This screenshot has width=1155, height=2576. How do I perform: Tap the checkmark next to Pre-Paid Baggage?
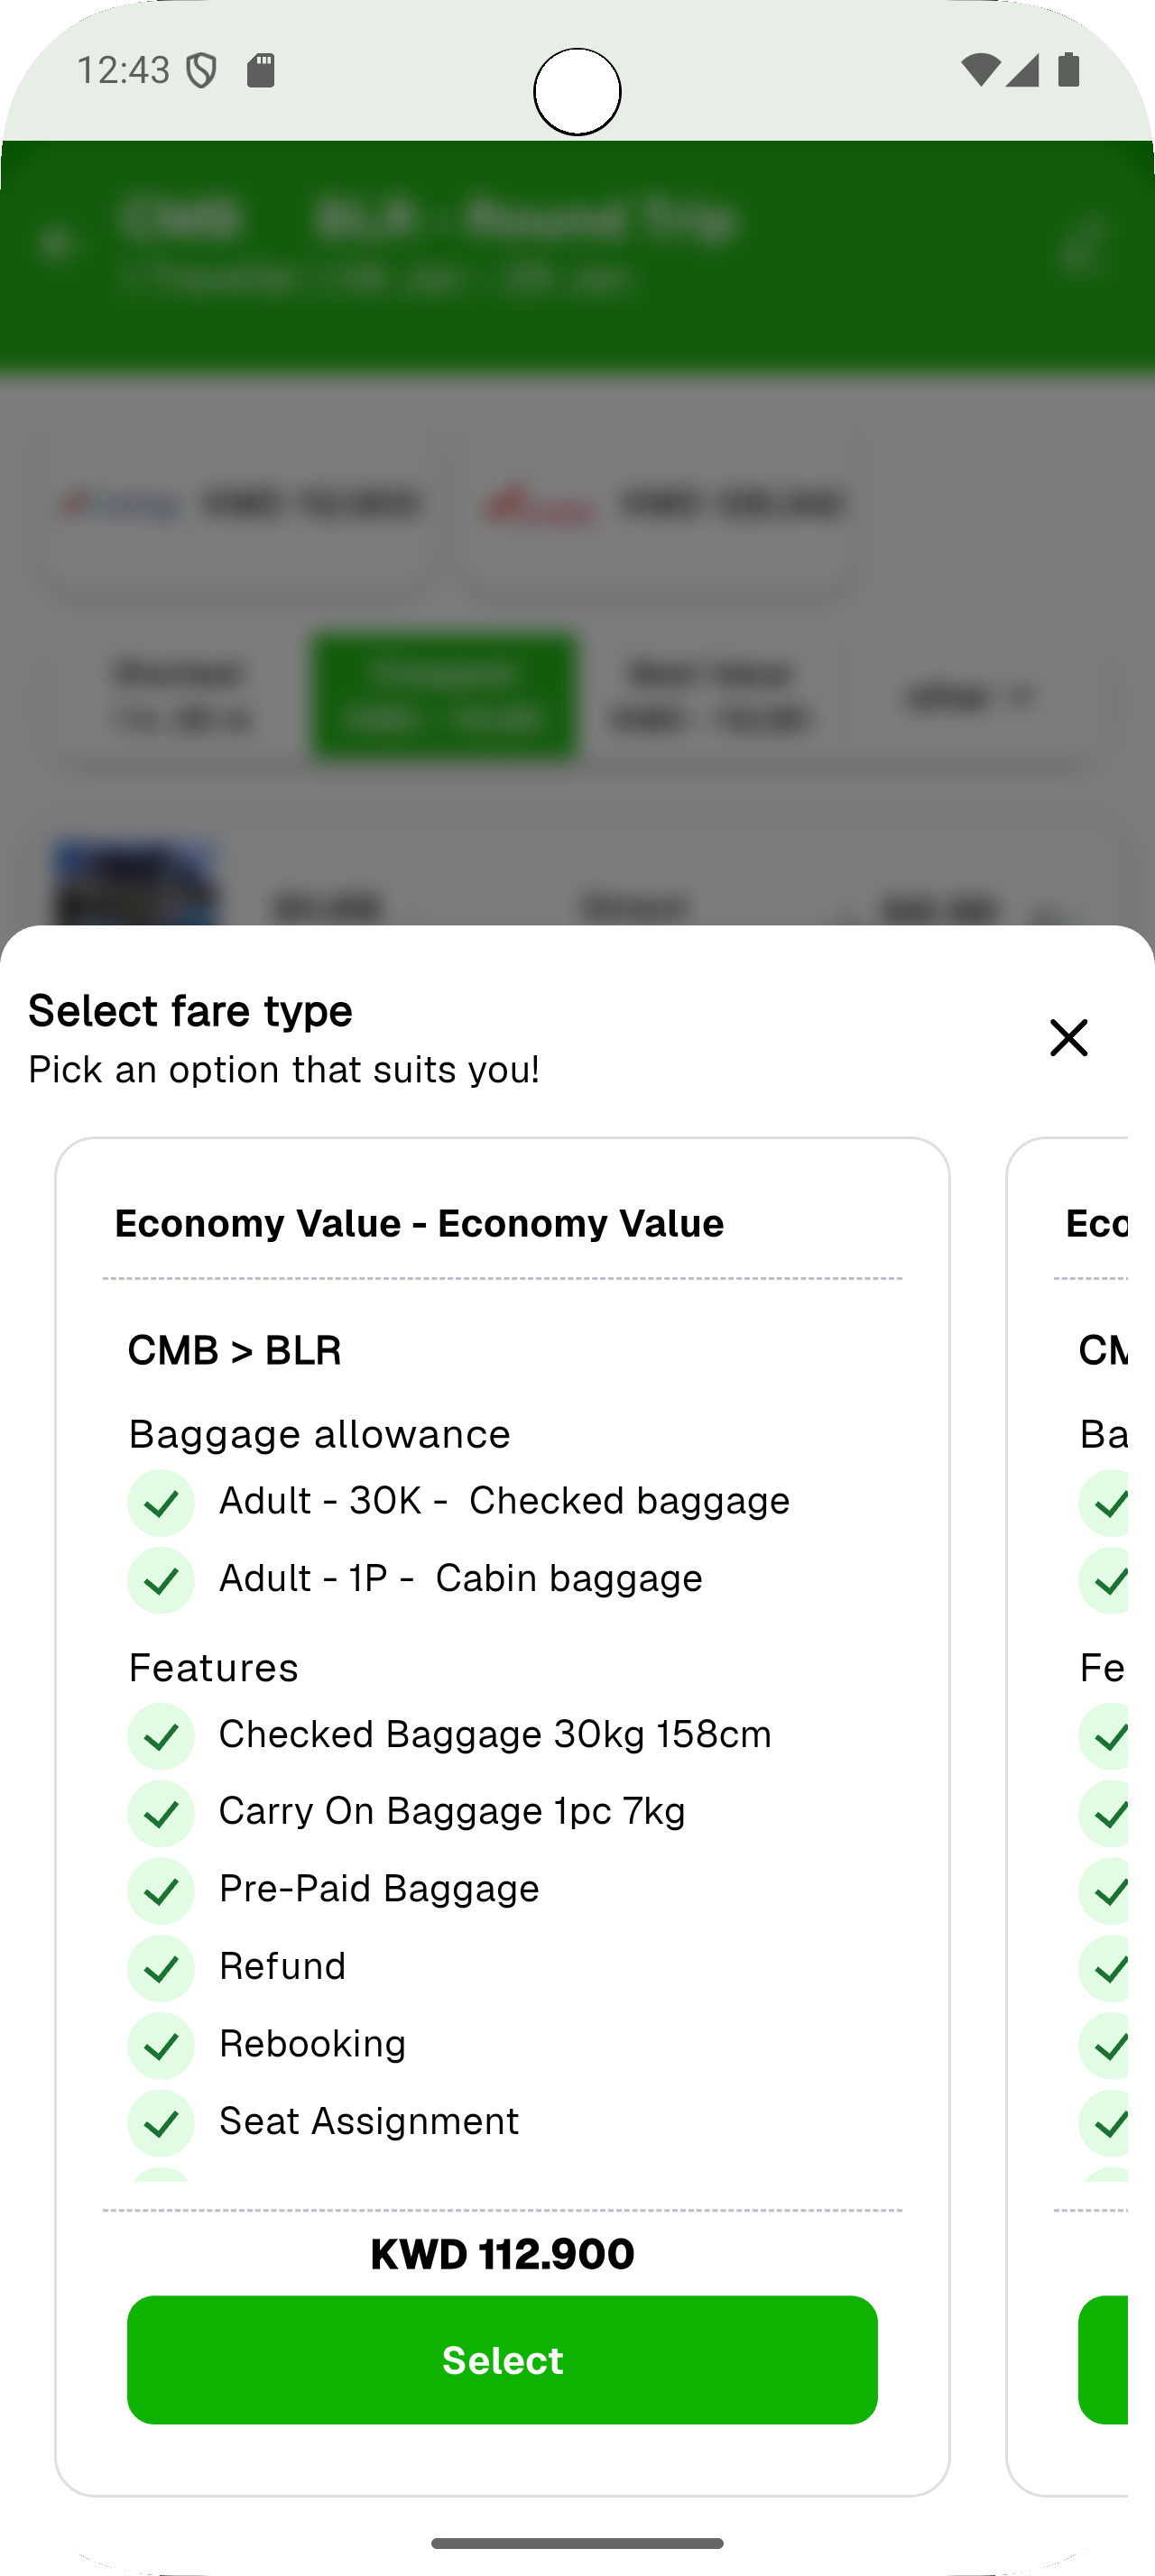click(161, 1890)
